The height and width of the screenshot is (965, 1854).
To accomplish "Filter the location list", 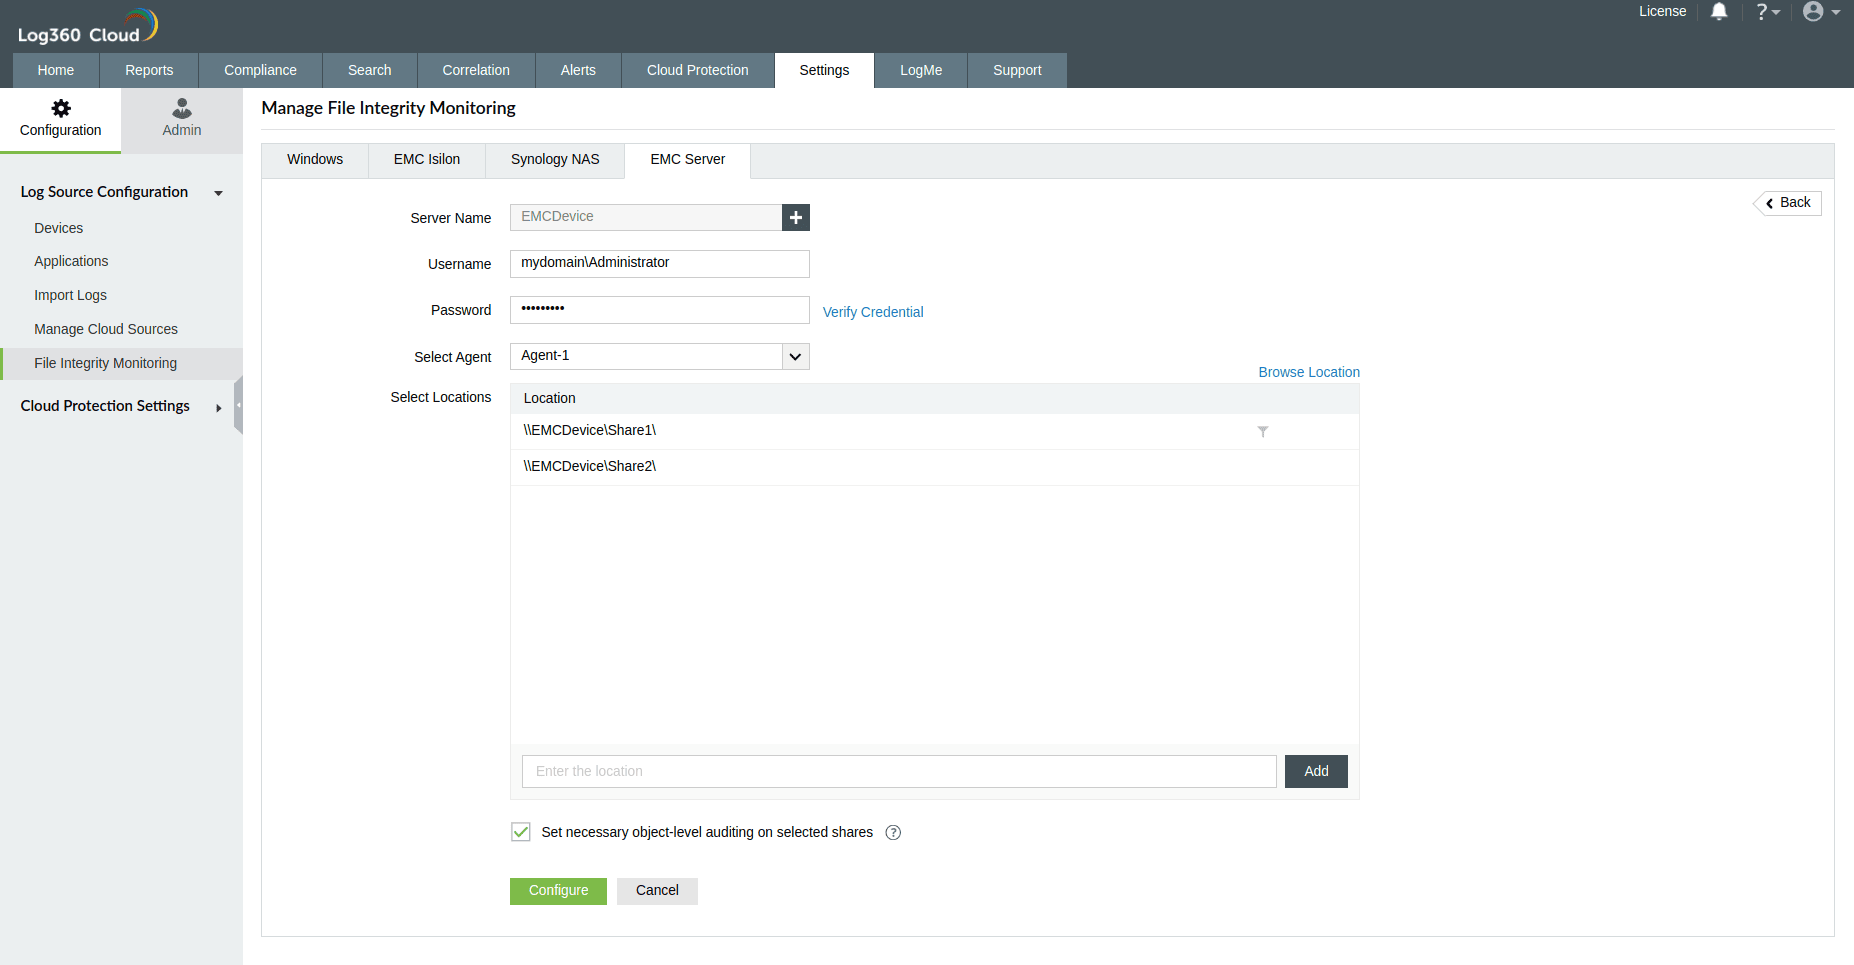I will pyautogui.click(x=1263, y=432).
